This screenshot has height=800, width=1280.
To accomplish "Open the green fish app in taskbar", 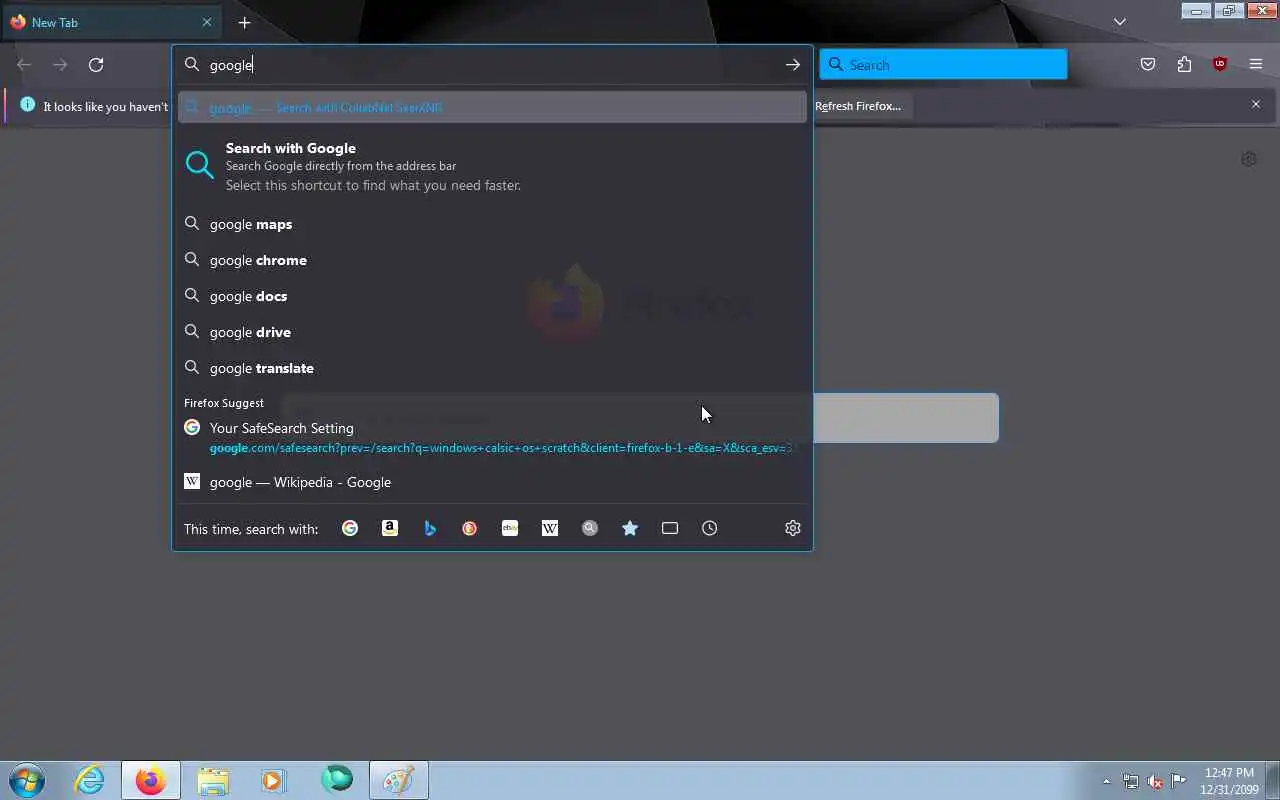I will [337, 780].
